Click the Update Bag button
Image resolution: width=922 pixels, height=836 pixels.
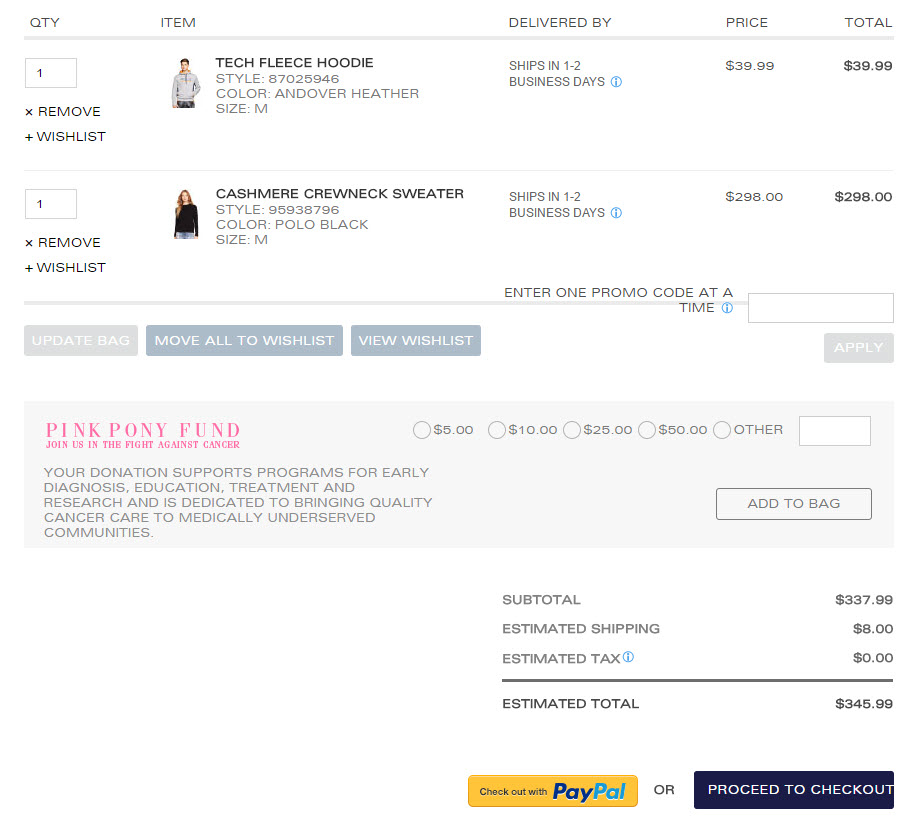pyautogui.click(x=81, y=340)
